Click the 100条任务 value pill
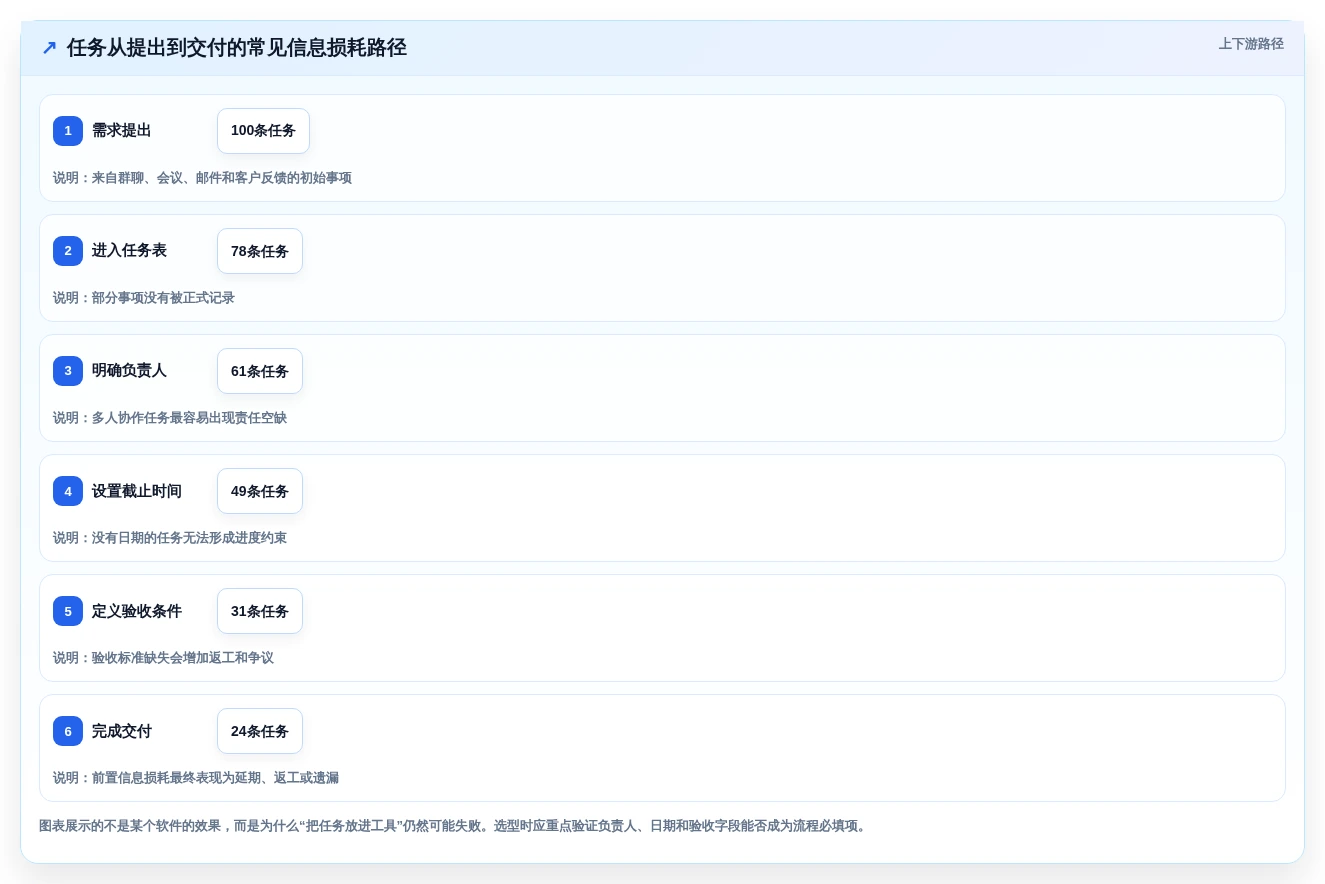The image size is (1325, 884). click(263, 131)
